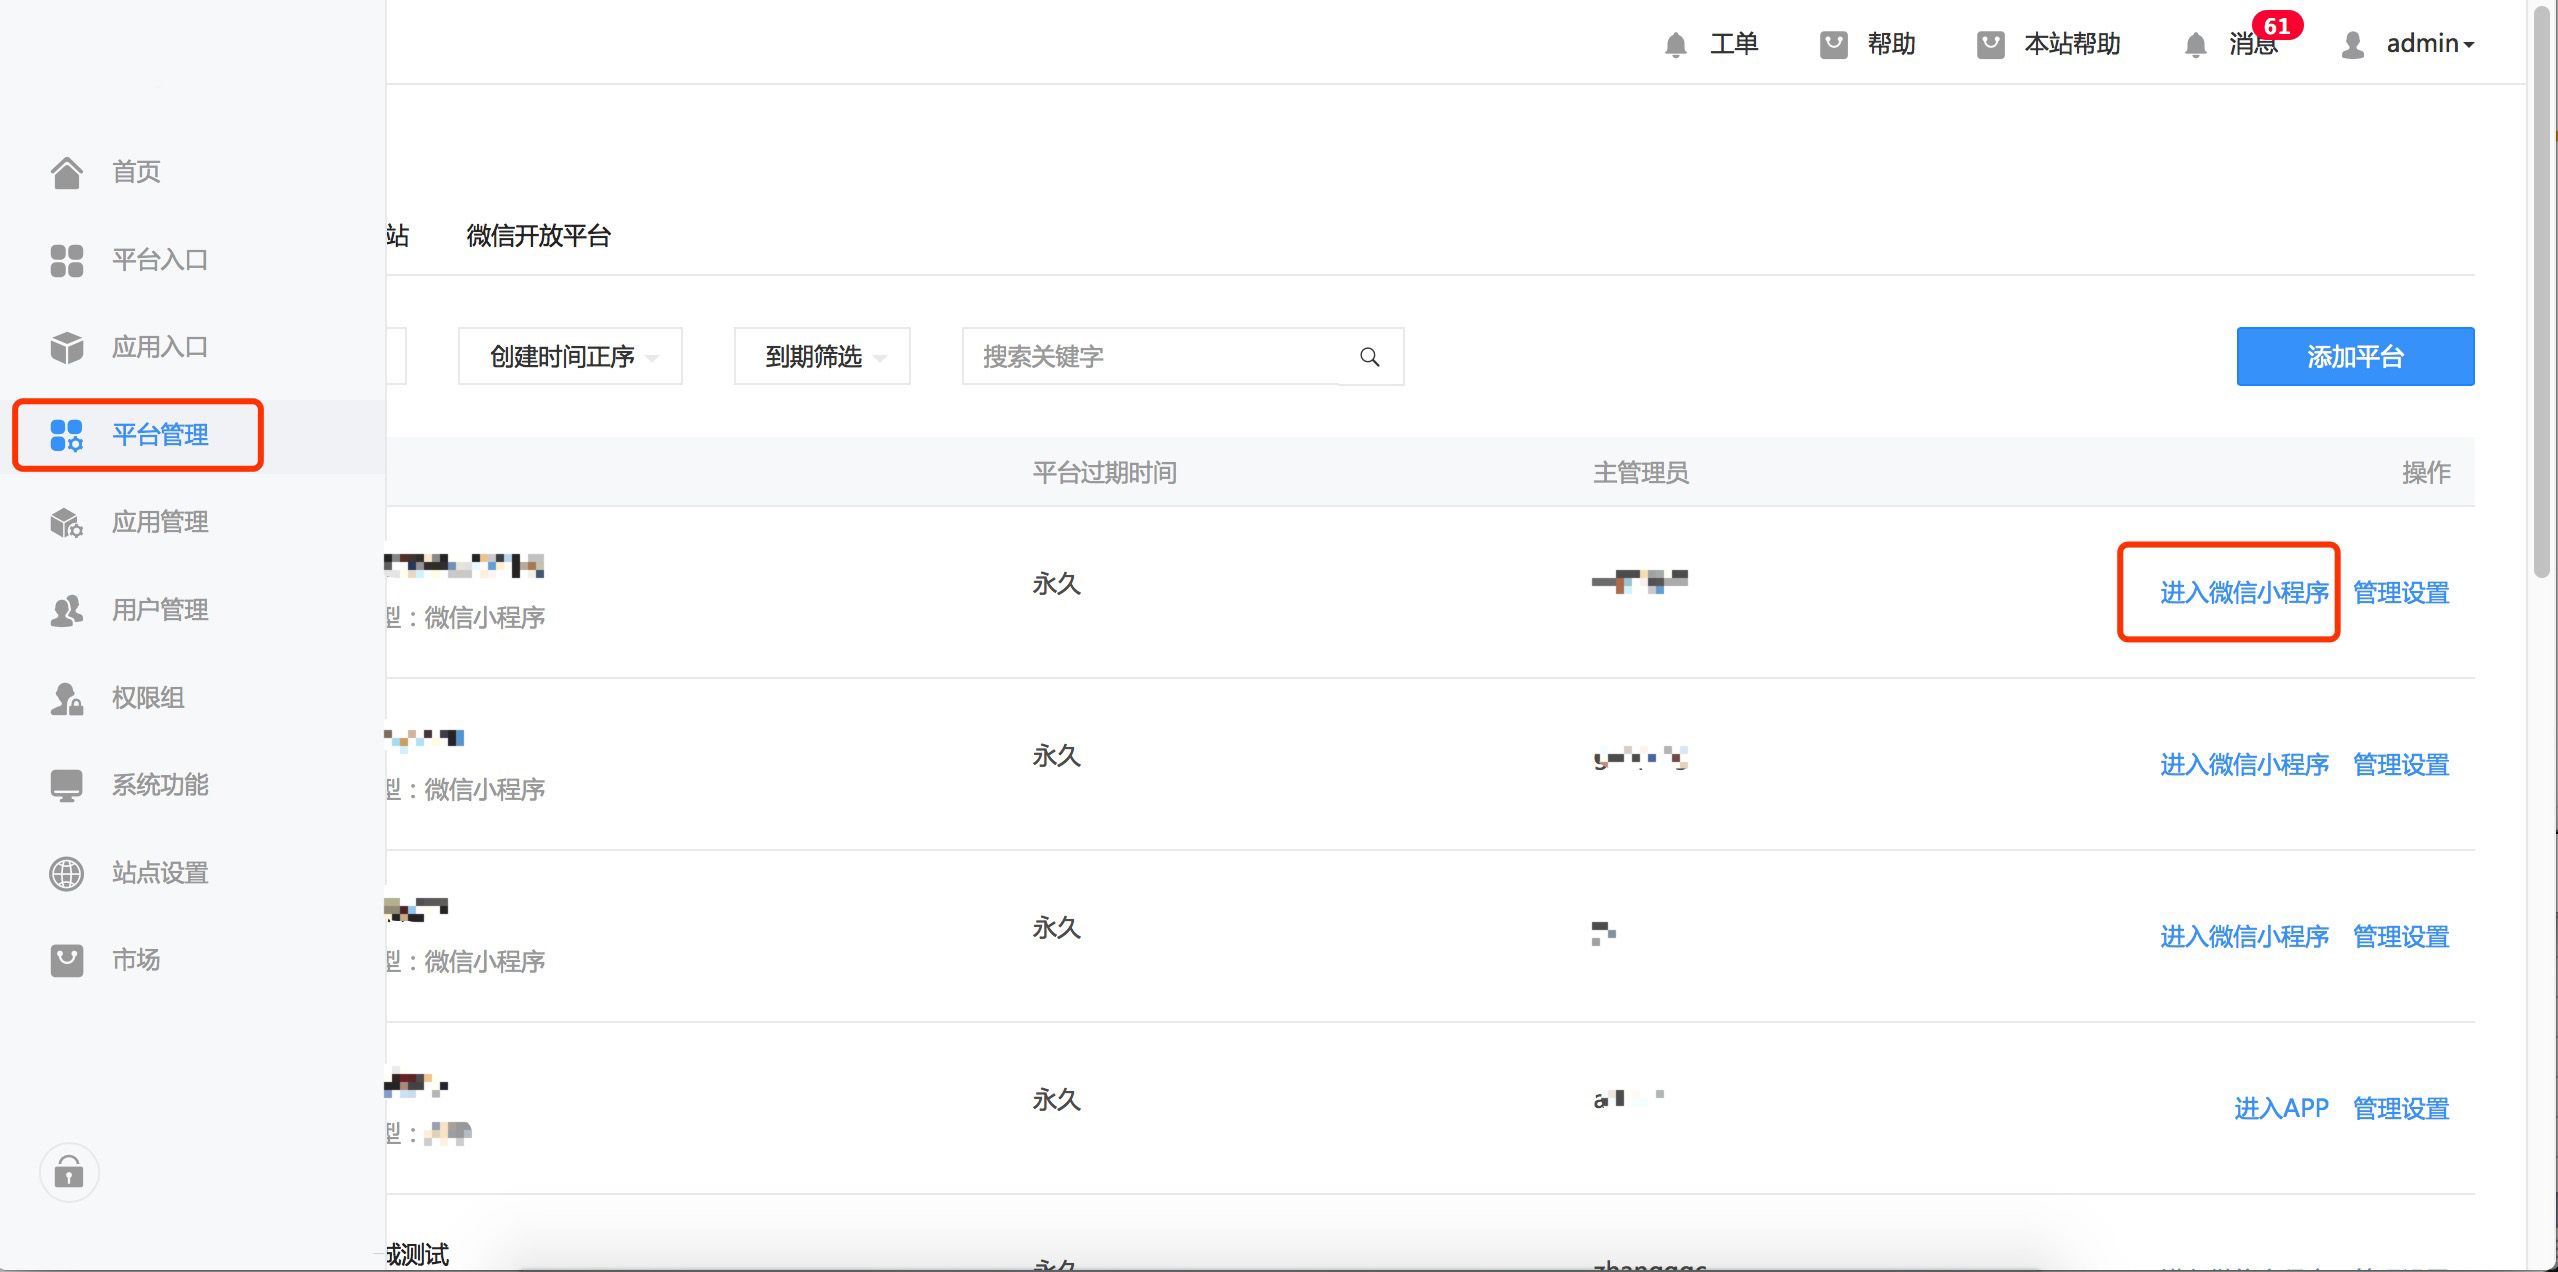Click 管理设置 in the second row

click(2401, 765)
